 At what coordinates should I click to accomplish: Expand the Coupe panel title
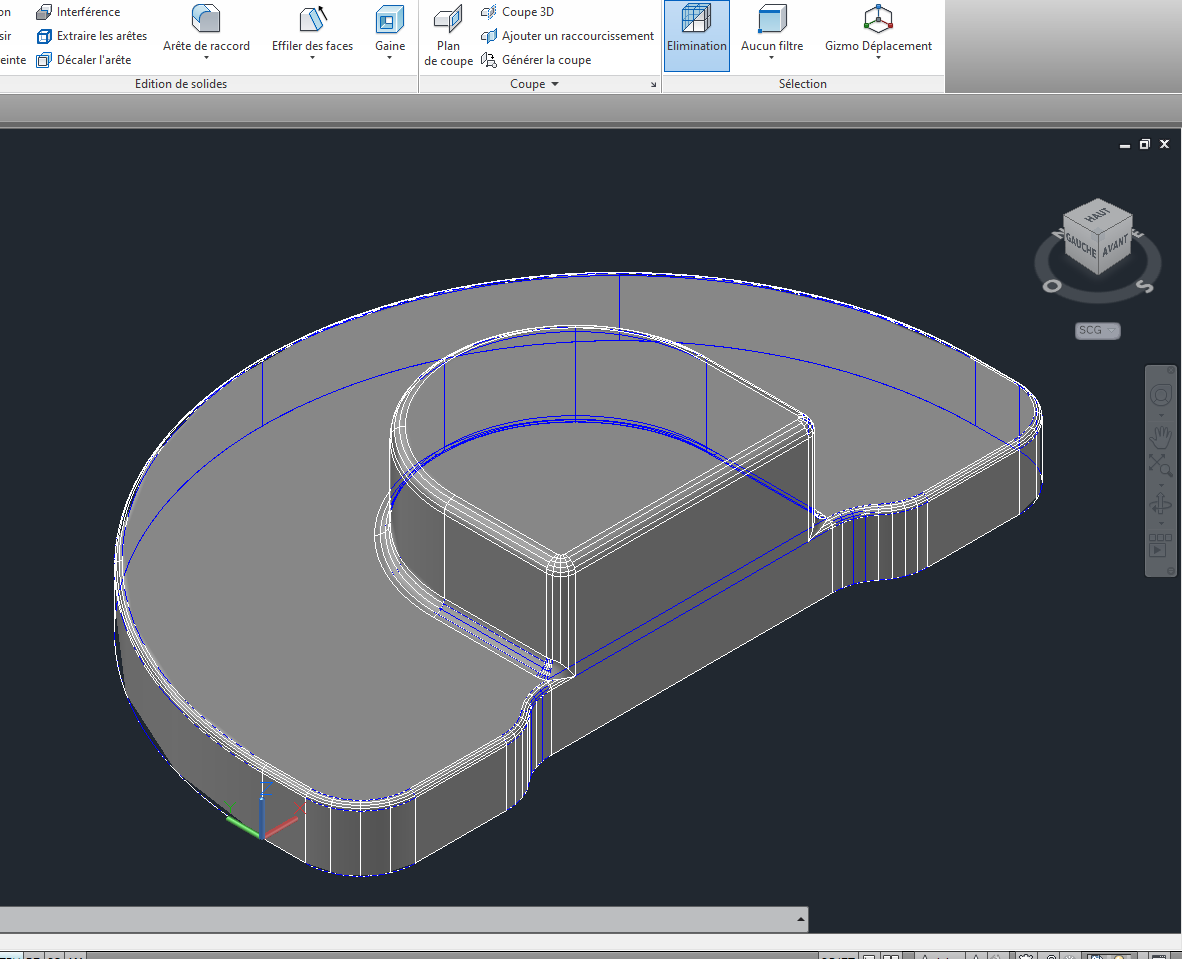[534, 84]
